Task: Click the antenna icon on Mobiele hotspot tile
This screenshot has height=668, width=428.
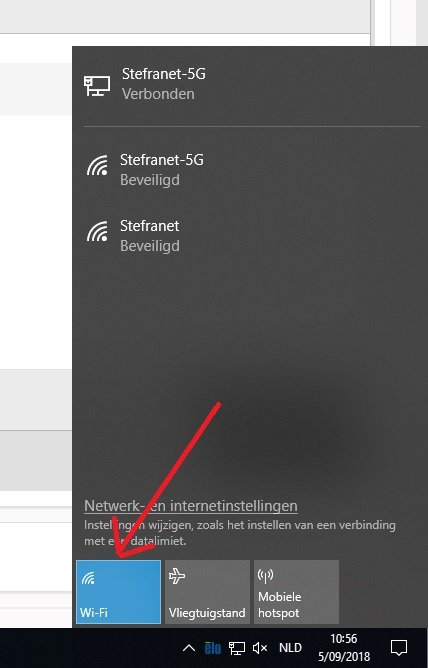Action: click(265, 576)
